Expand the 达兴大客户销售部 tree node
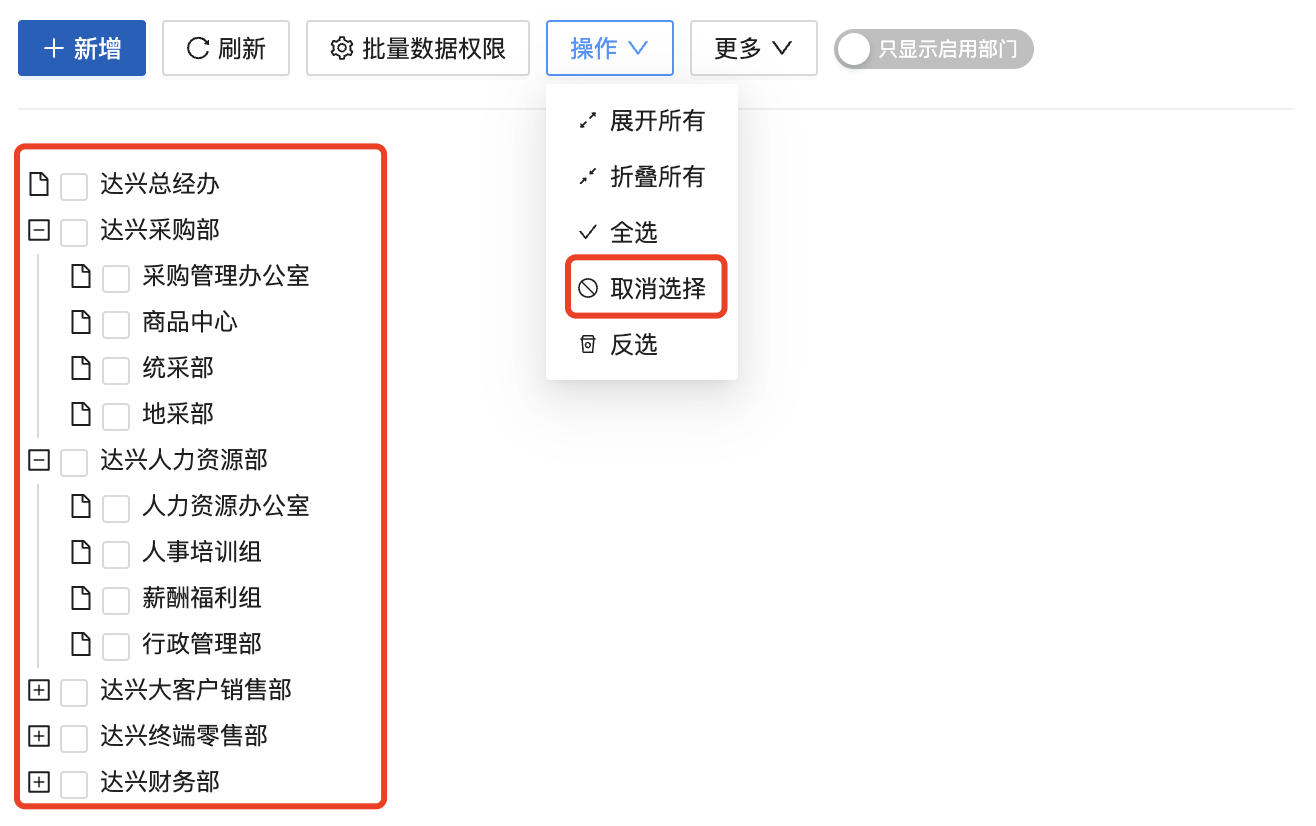 tap(39, 691)
